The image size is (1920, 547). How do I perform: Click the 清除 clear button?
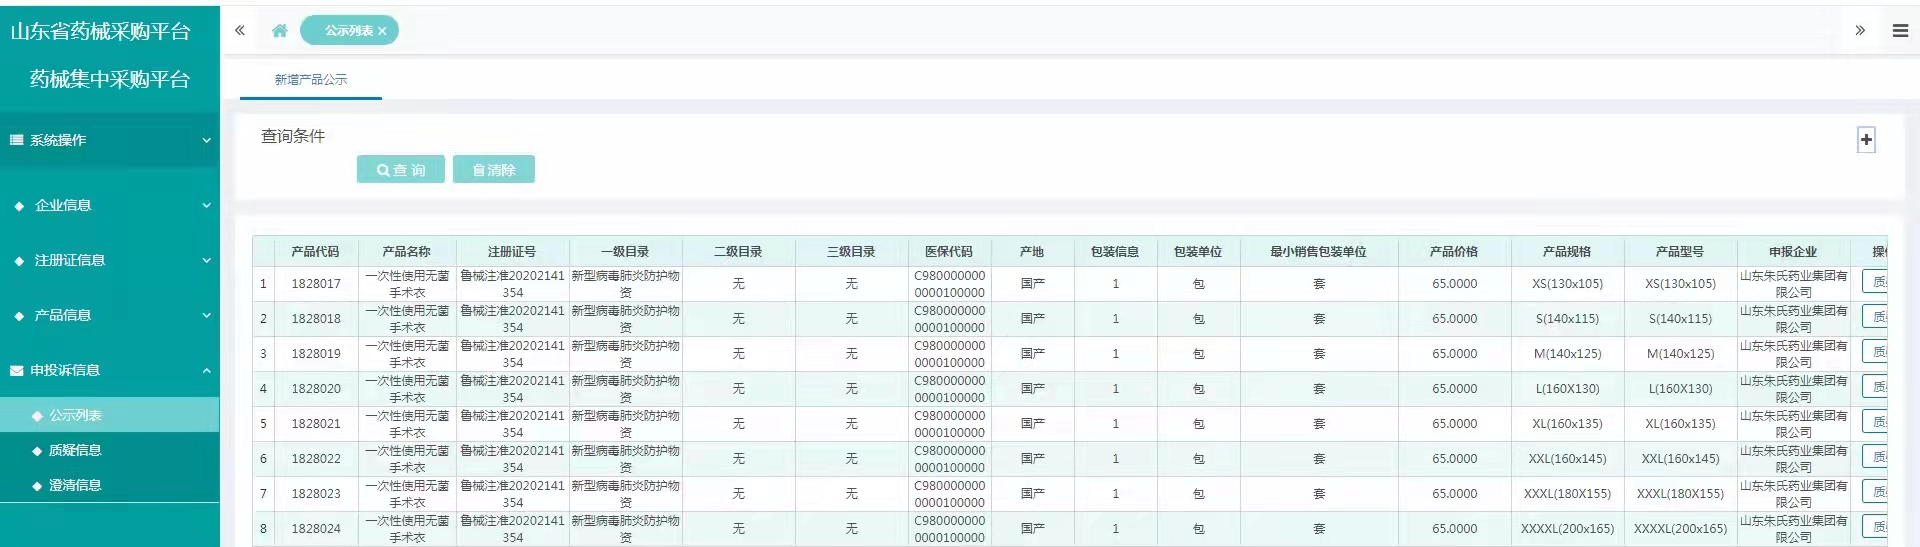click(x=493, y=170)
